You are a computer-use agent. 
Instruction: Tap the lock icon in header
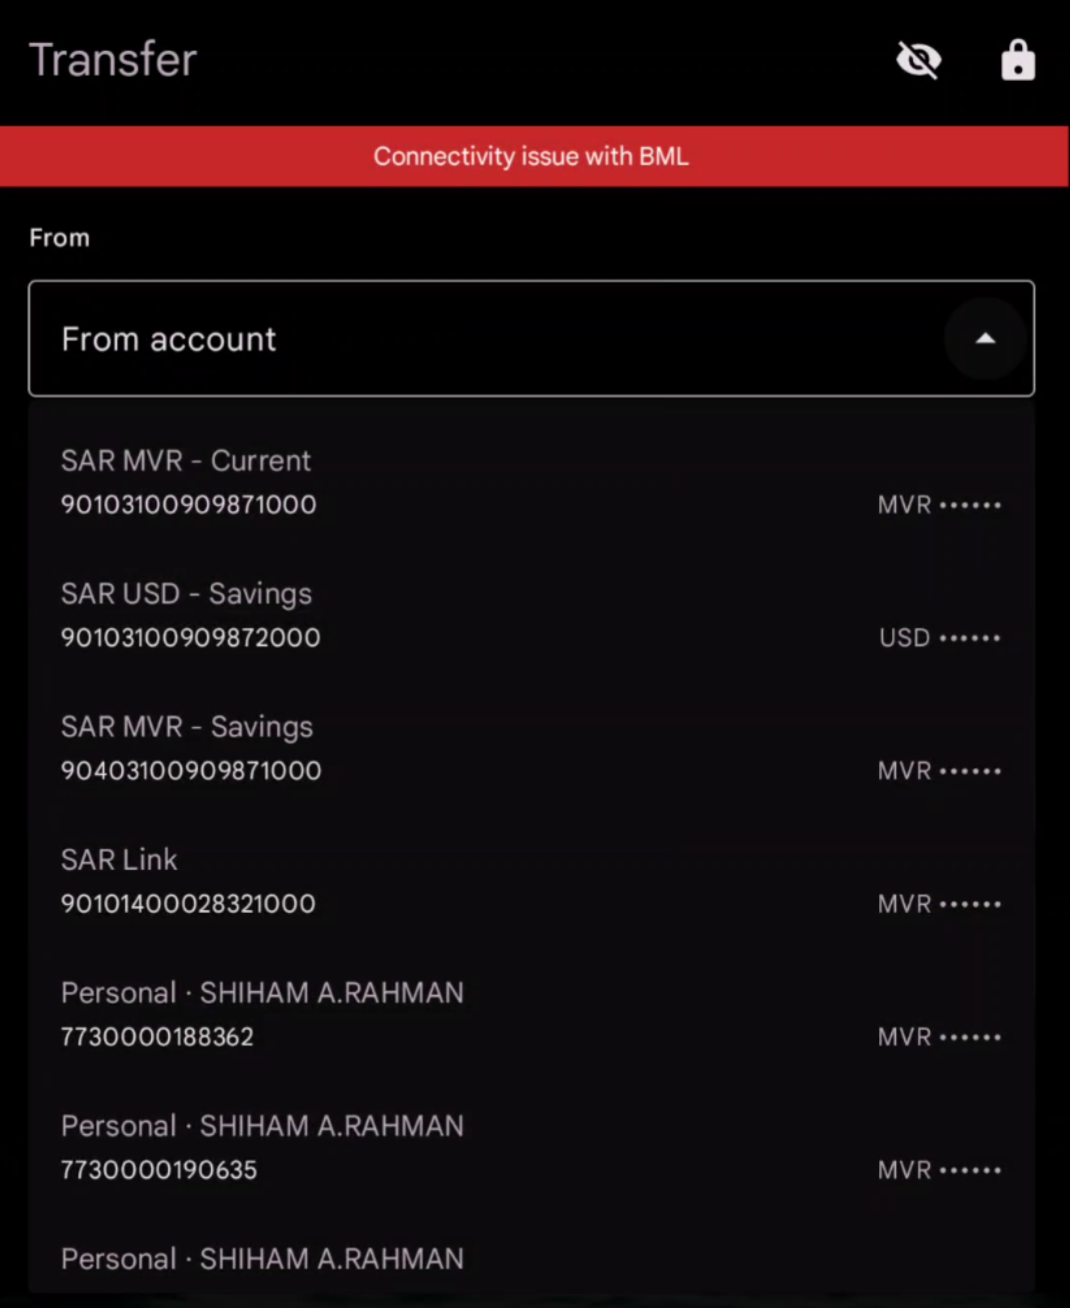1018,60
